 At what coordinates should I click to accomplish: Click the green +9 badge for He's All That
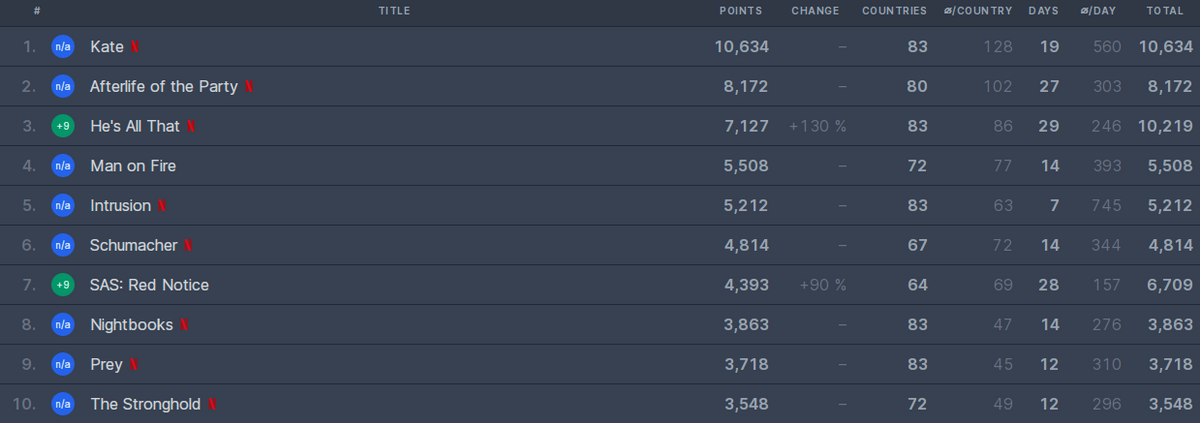coord(63,126)
